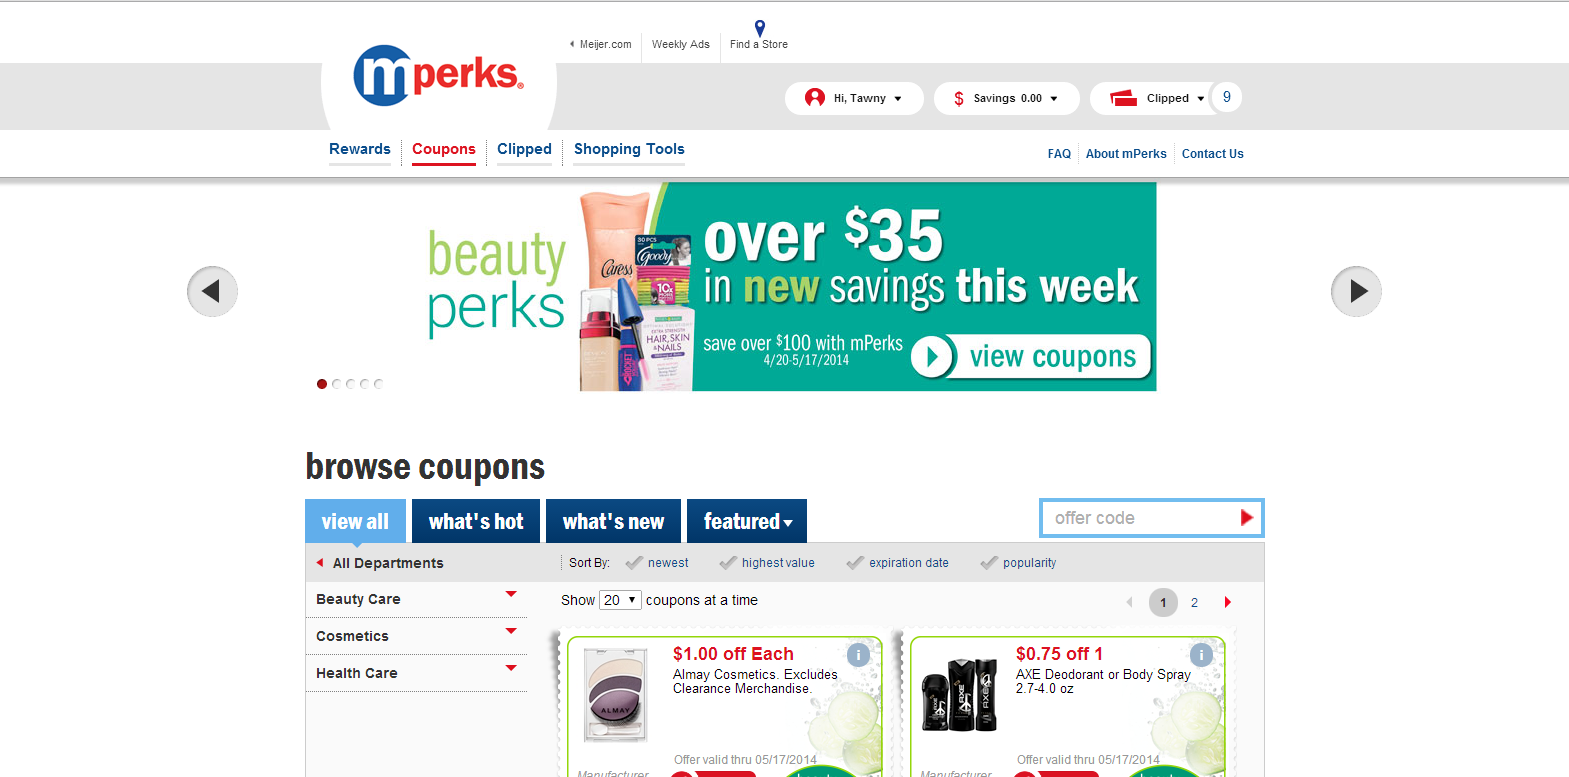Click info icon on Almay coupon
Screen dimensions: 1569x777
(x=858, y=655)
